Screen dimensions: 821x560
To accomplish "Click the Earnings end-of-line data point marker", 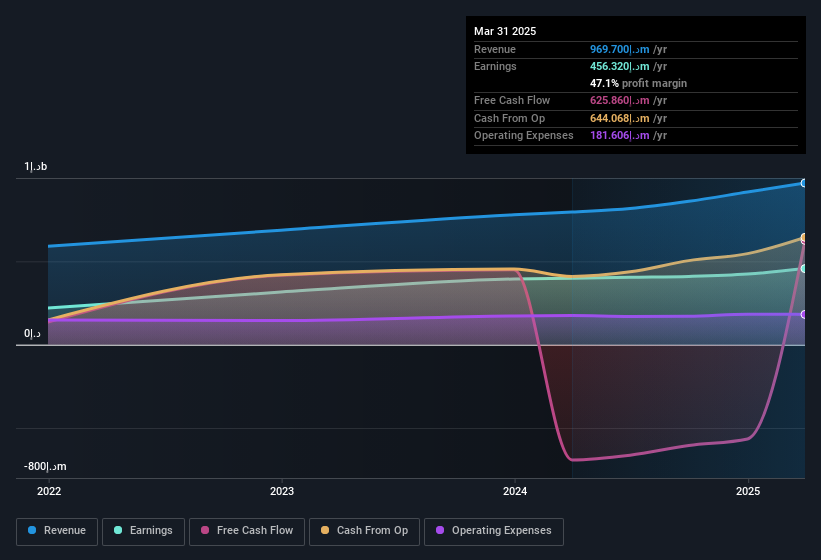I will tap(804, 268).
